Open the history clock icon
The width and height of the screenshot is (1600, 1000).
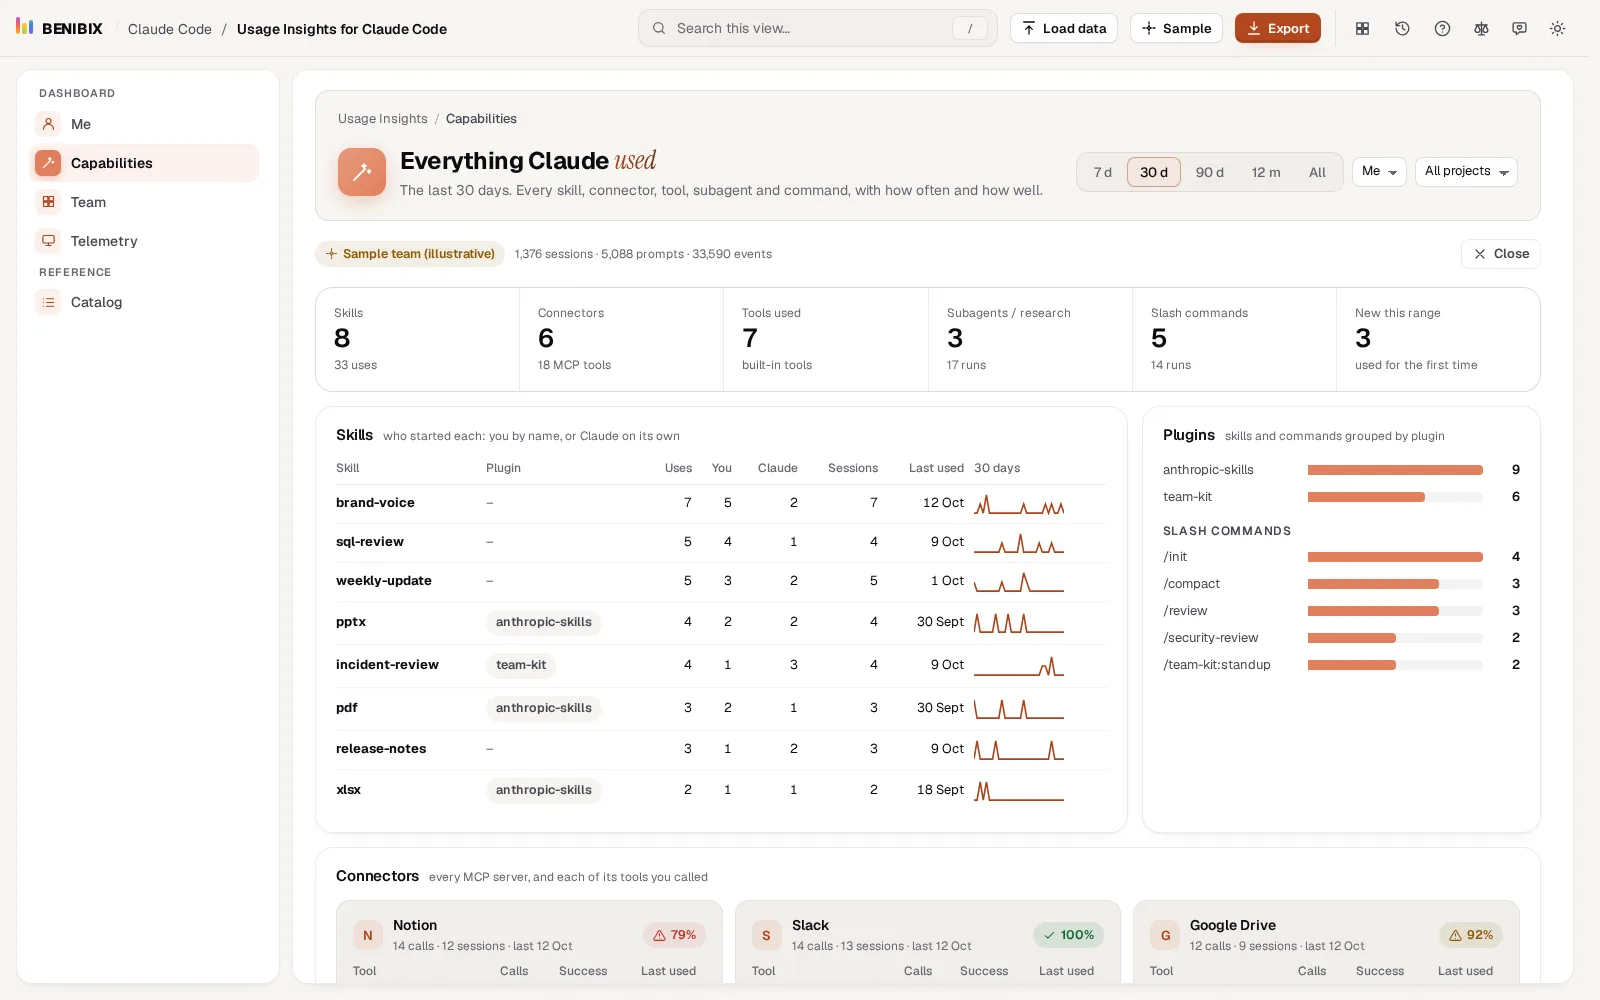click(1402, 29)
